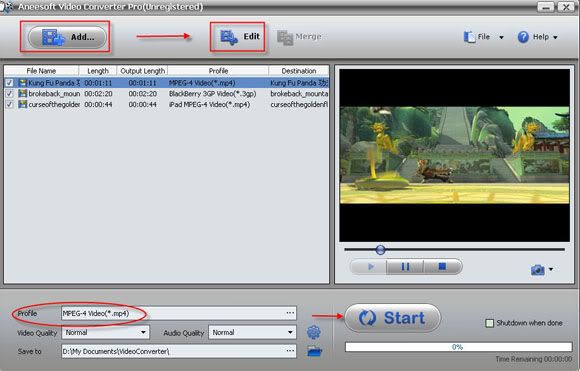Select the 00:02:20 length cell
580x371 pixels.
click(x=98, y=94)
